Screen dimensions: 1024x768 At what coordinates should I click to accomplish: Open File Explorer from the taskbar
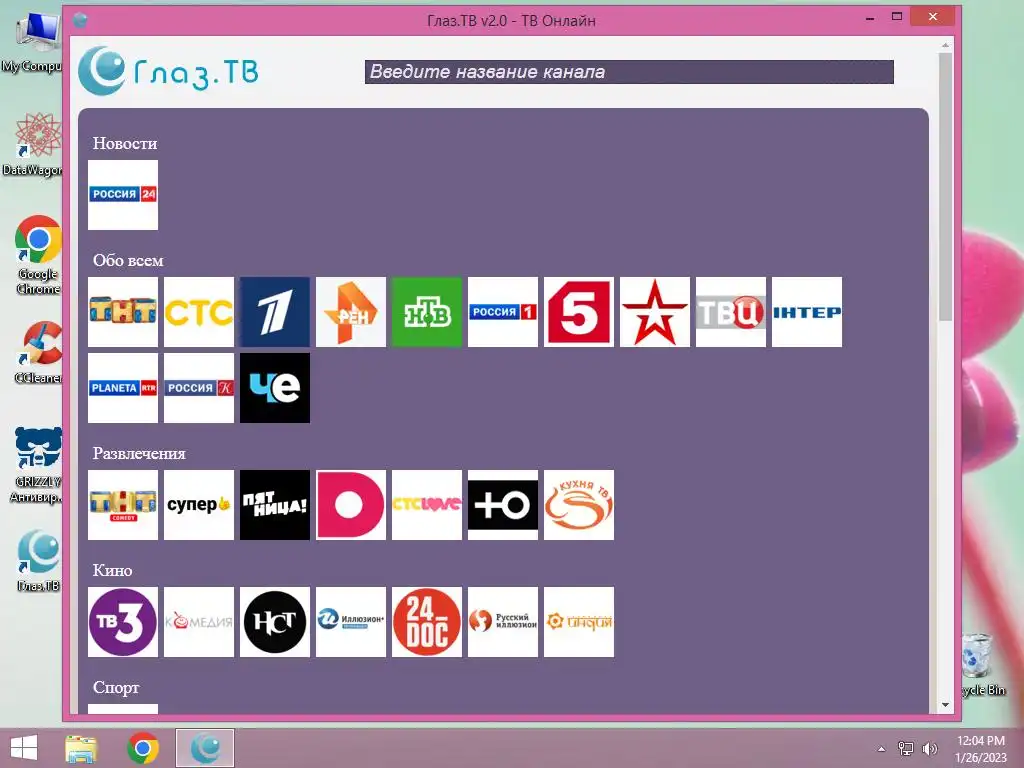coord(82,748)
